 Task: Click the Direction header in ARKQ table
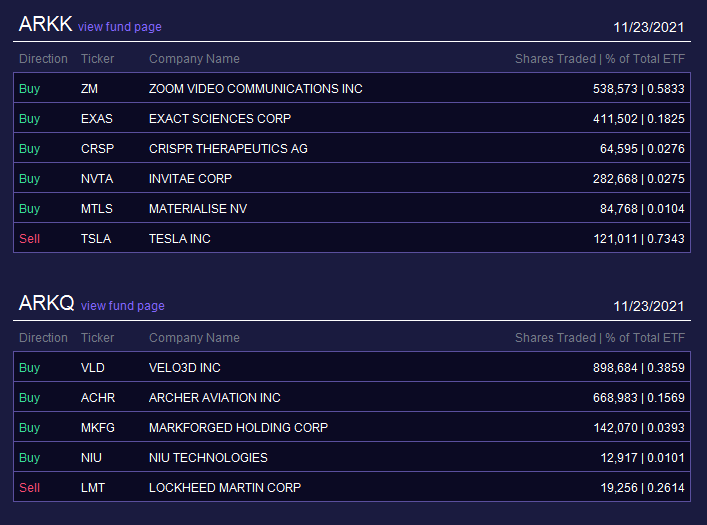(x=43, y=338)
